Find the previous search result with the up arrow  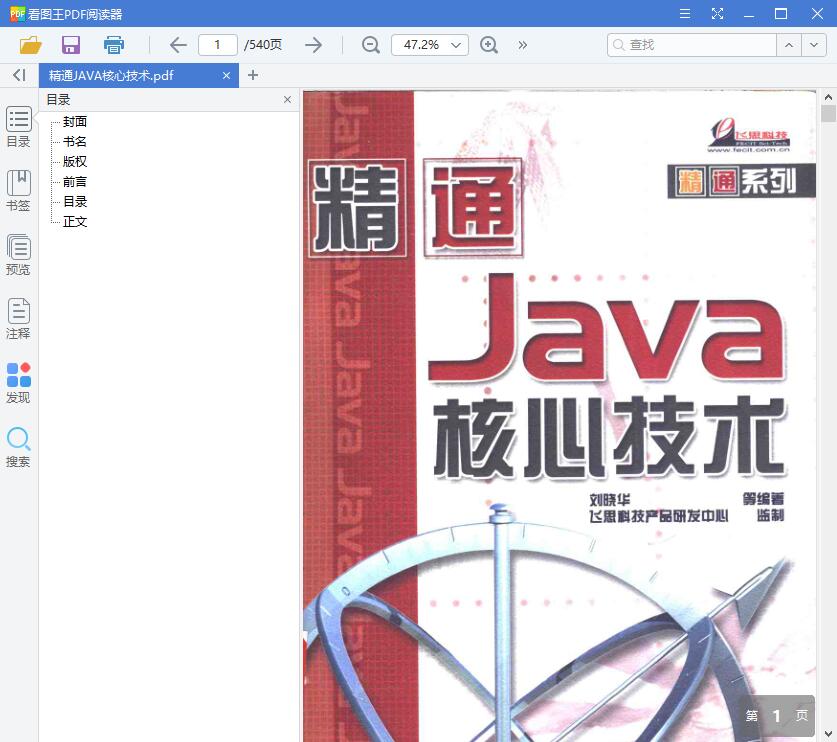(x=789, y=45)
